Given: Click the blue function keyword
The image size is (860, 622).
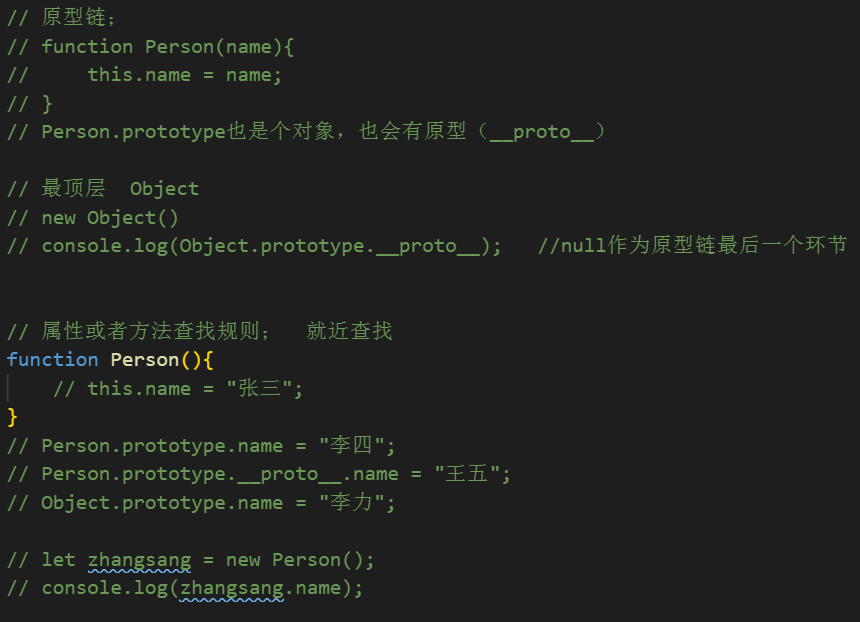Looking at the screenshot, I should 52,360.
